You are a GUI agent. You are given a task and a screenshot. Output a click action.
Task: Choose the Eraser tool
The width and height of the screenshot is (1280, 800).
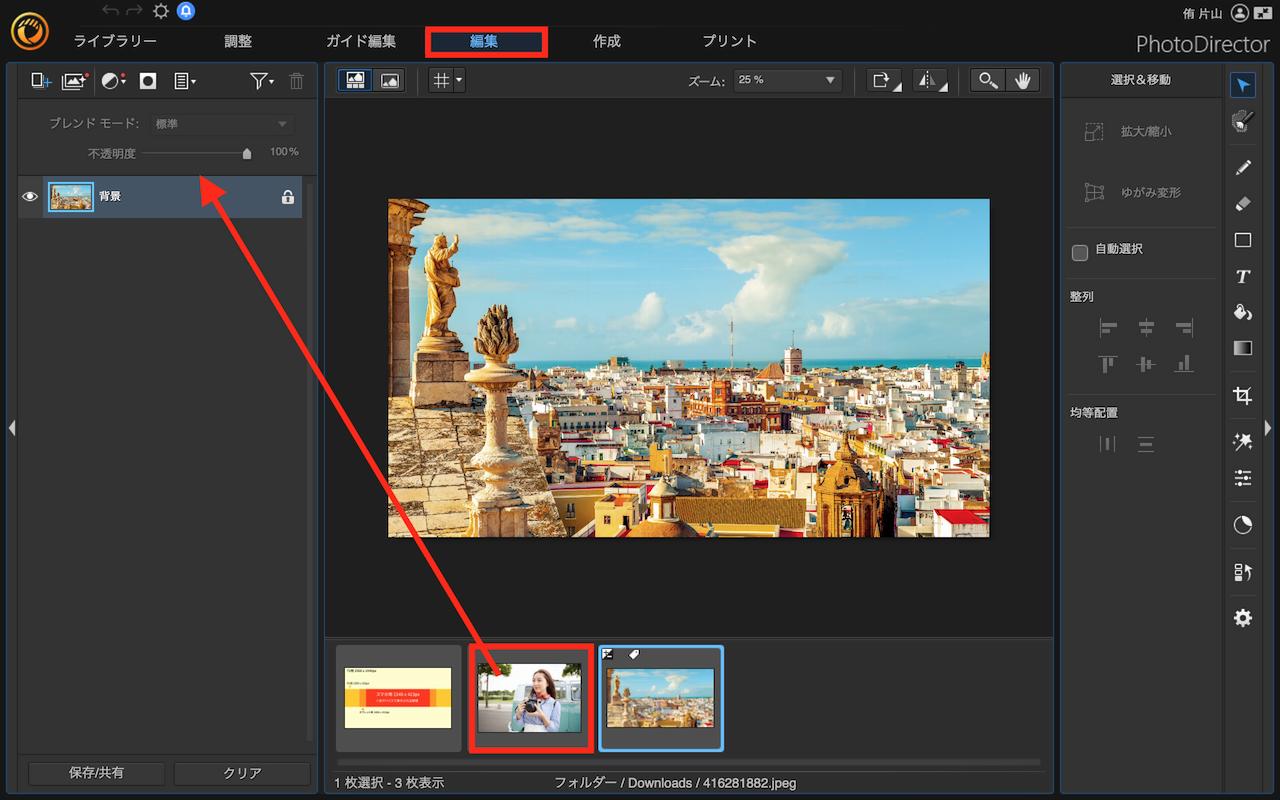point(1243,203)
